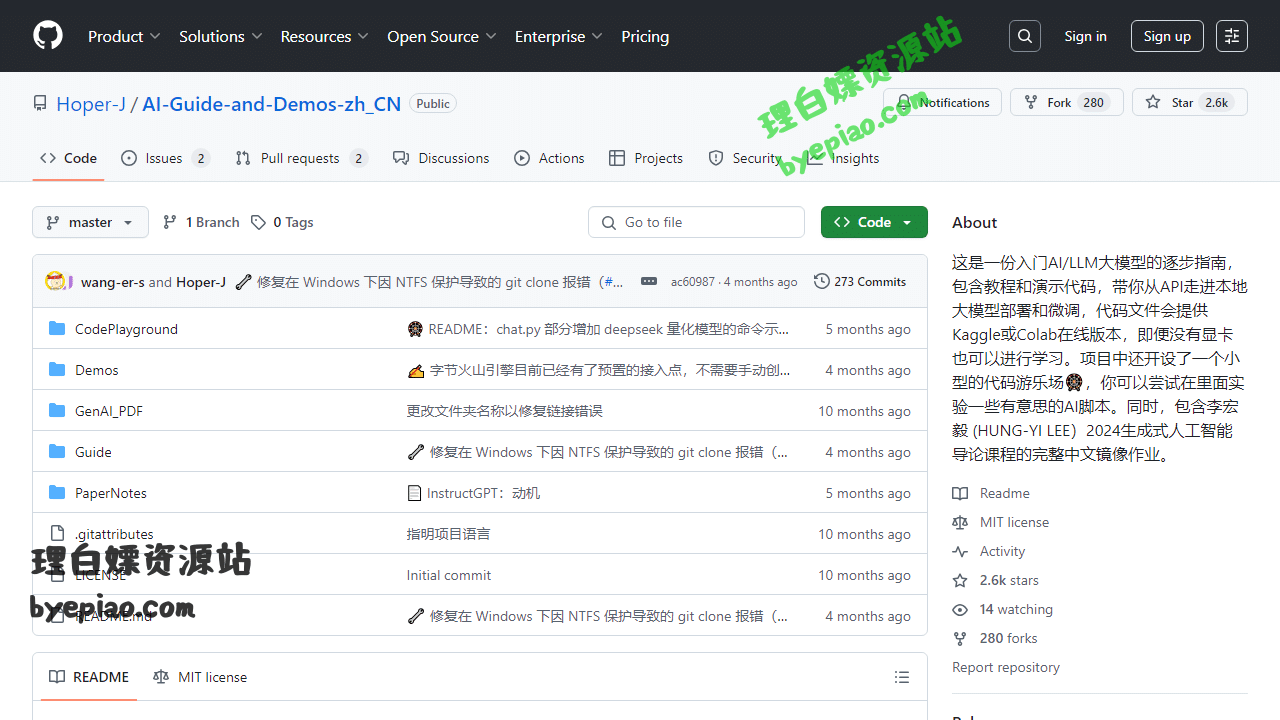1280x720 pixels.
Task: Open Hoper-J owner profile link
Action: pos(91,103)
